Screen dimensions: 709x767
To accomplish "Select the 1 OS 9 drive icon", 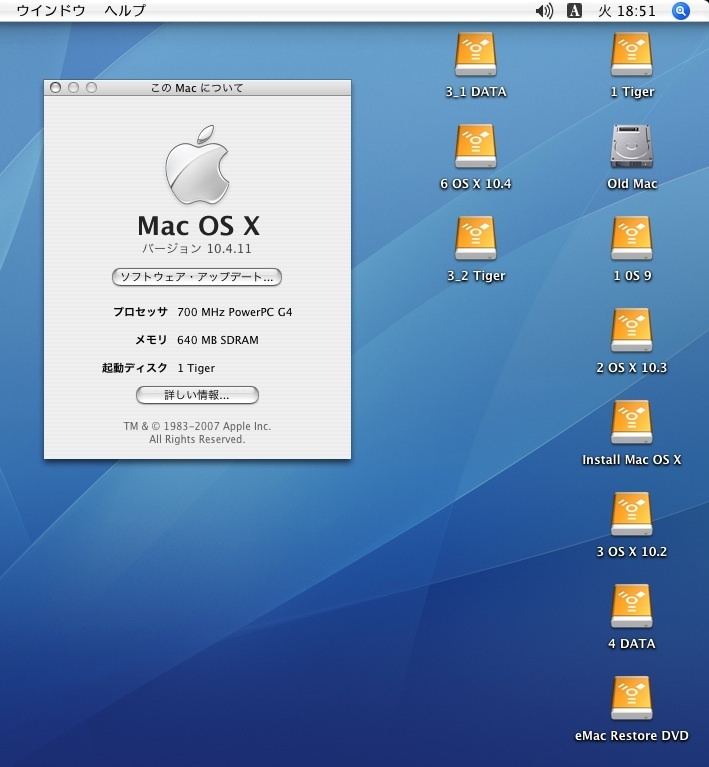I will pos(632,240).
